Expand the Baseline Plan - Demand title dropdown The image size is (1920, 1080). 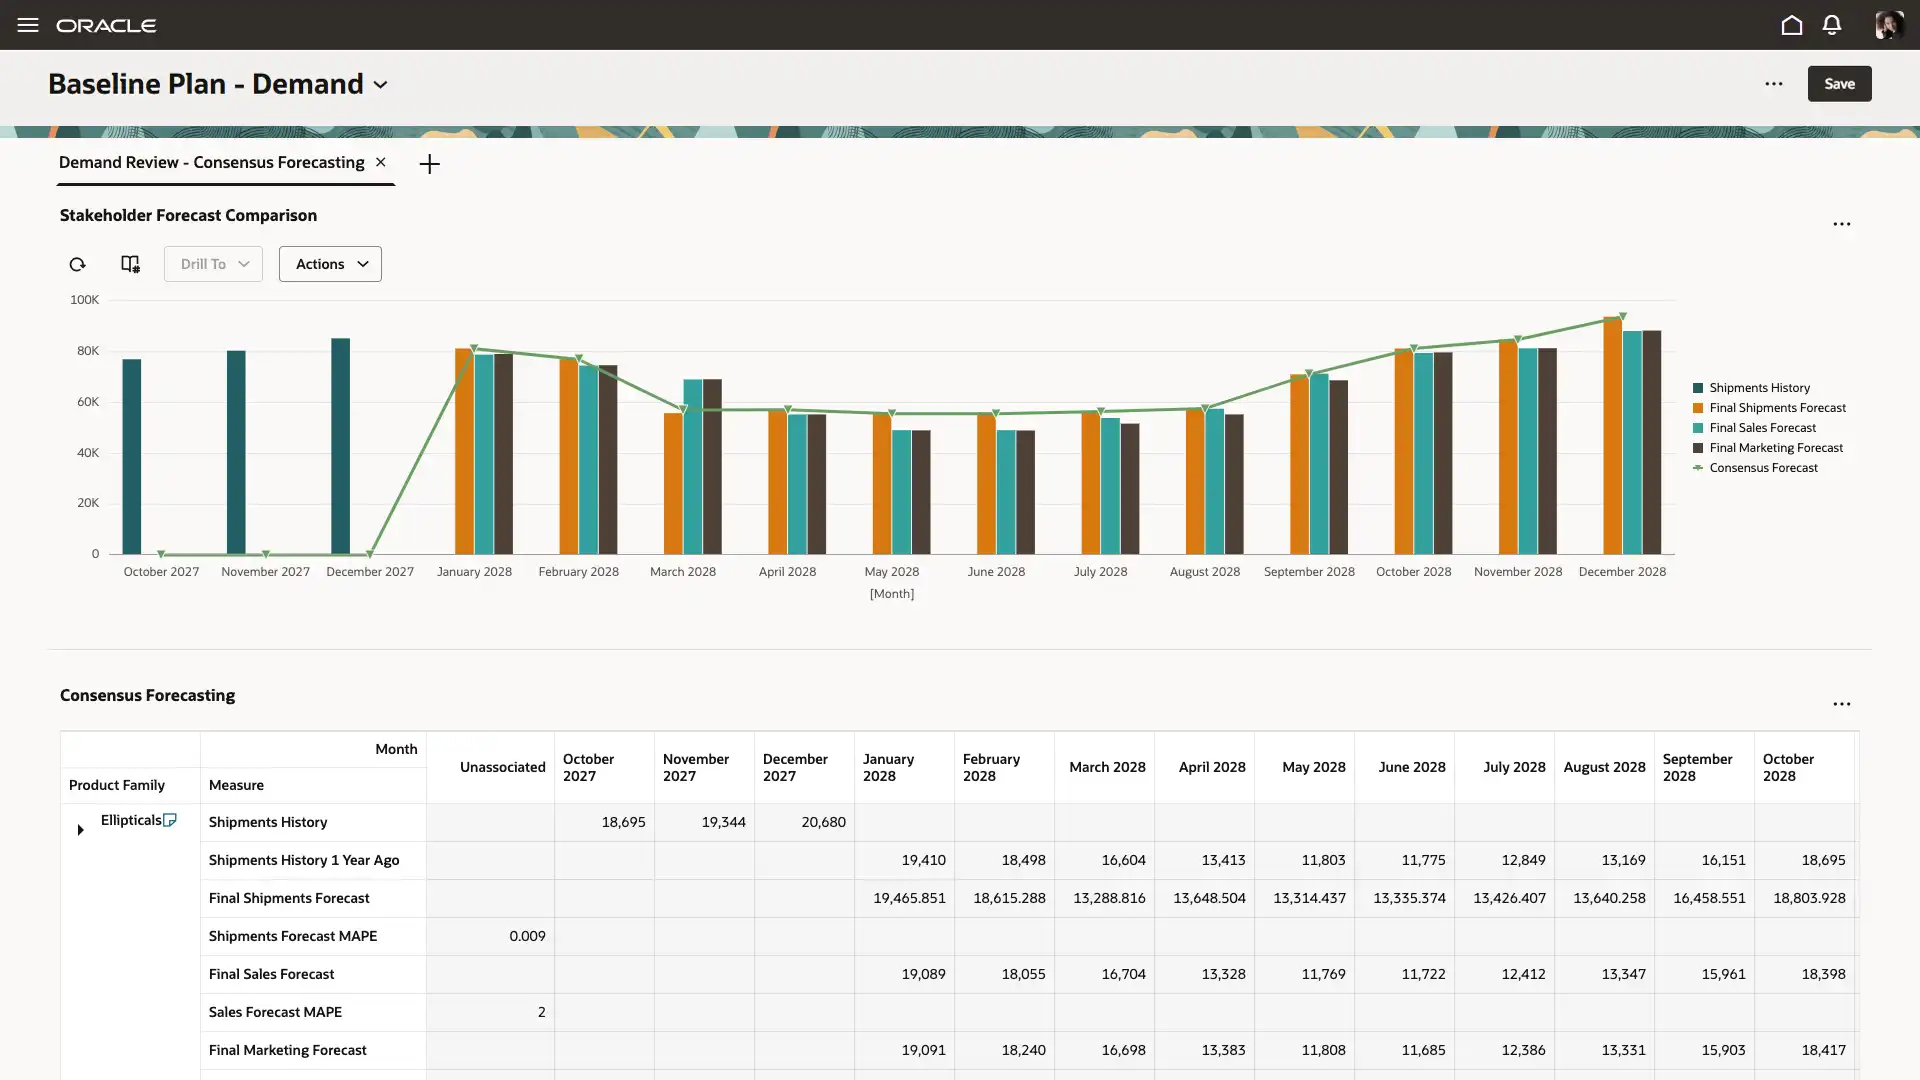(x=381, y=85)
